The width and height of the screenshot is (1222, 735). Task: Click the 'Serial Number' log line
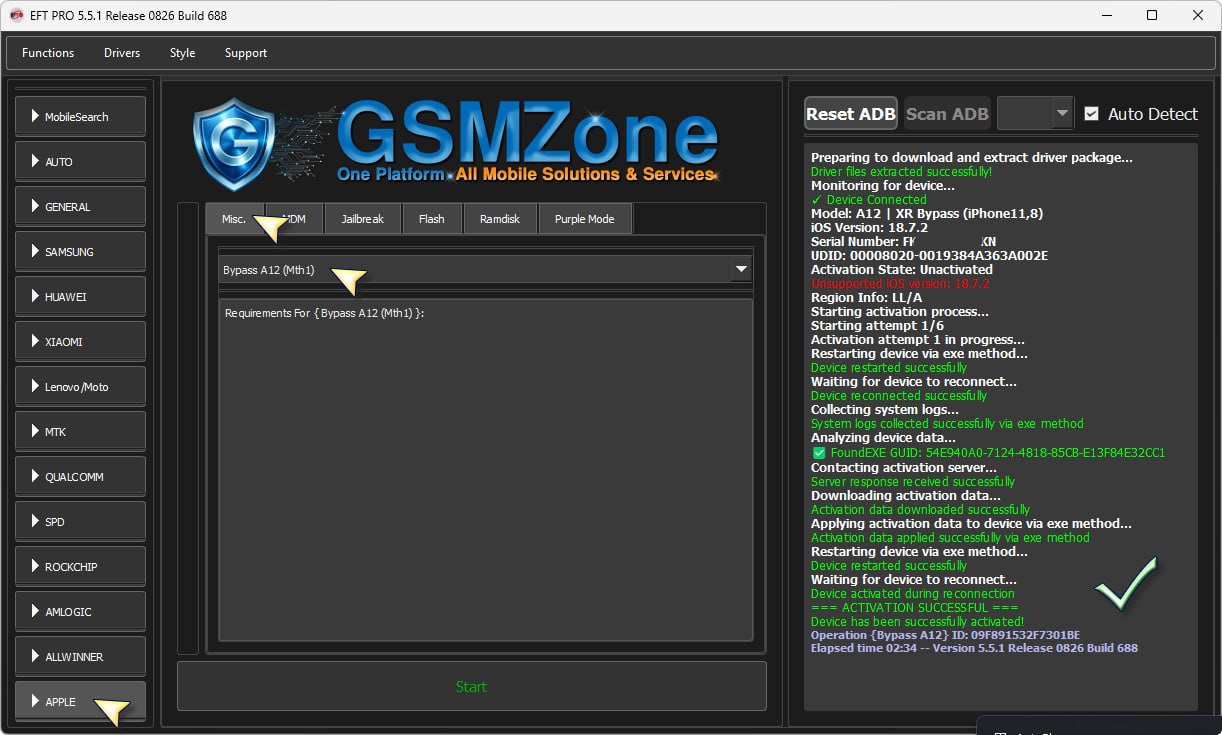904,241
